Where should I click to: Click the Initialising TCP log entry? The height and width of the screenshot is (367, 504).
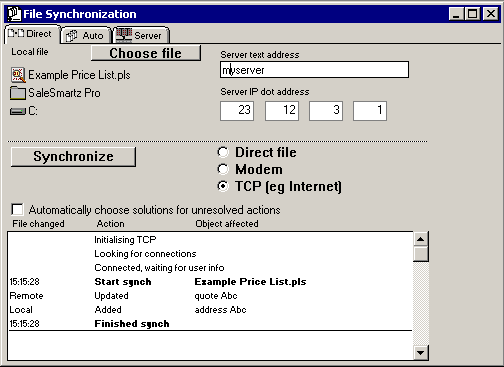[x=125, y=240]
